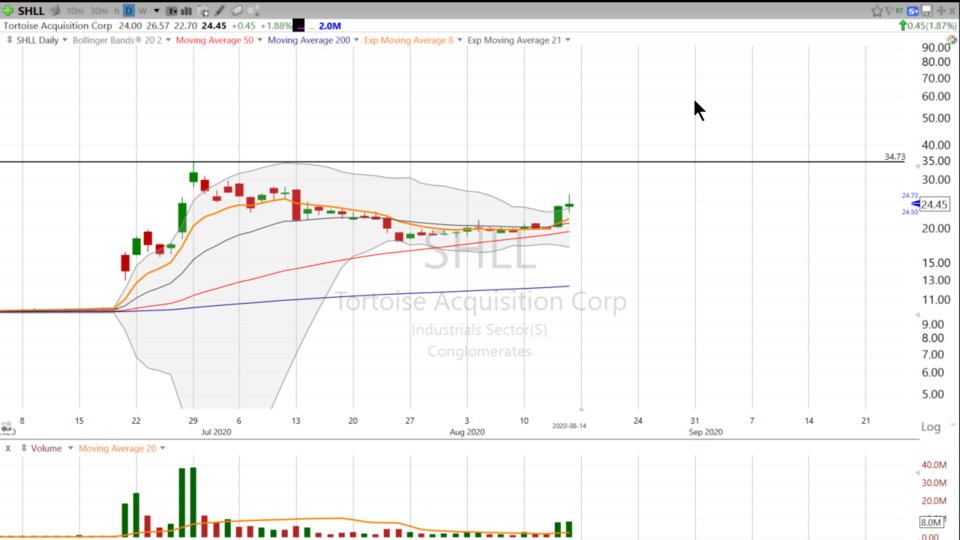Image resolution: width=960 pixels, height=540 pixels.
Task: Switch to the 10m timeframe
Action: point(75,10)
